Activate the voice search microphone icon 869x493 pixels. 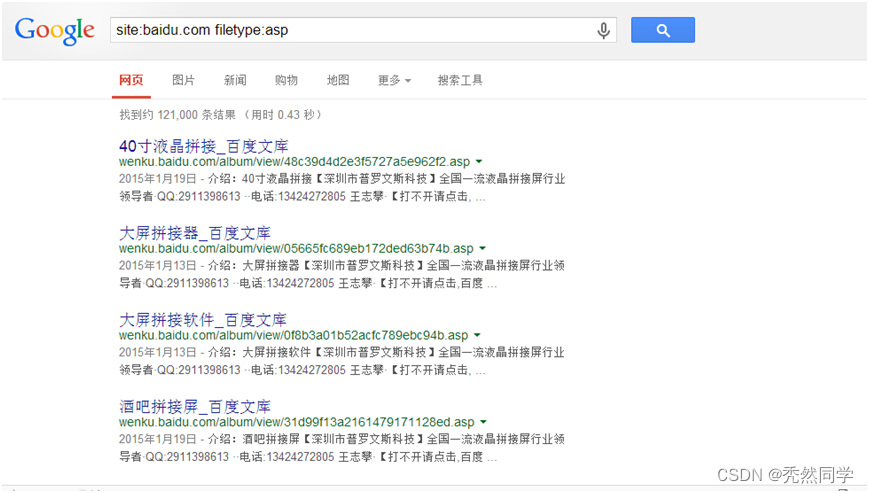pos(604,30)
